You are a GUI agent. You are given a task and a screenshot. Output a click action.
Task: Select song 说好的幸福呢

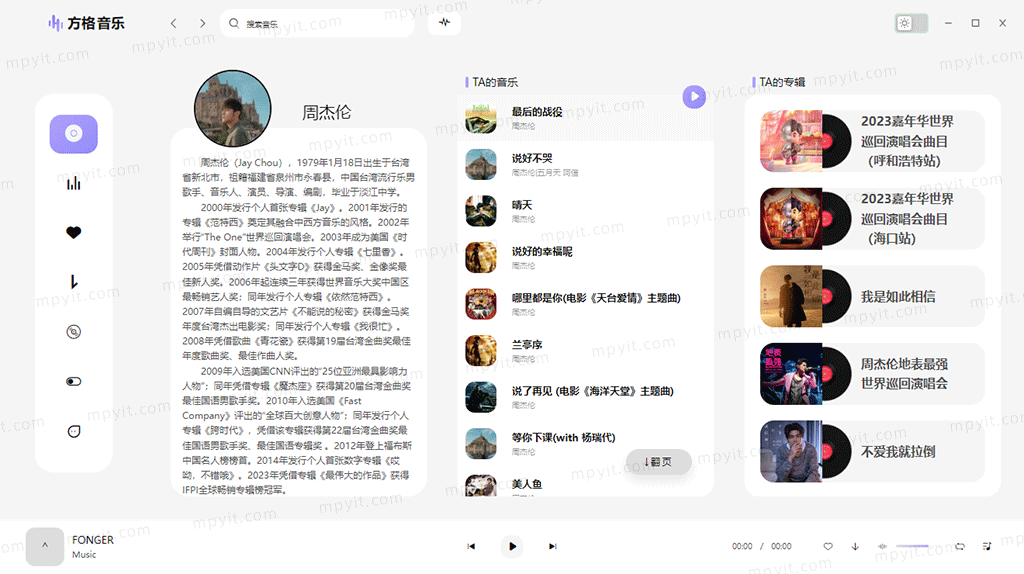click(586, 258)
